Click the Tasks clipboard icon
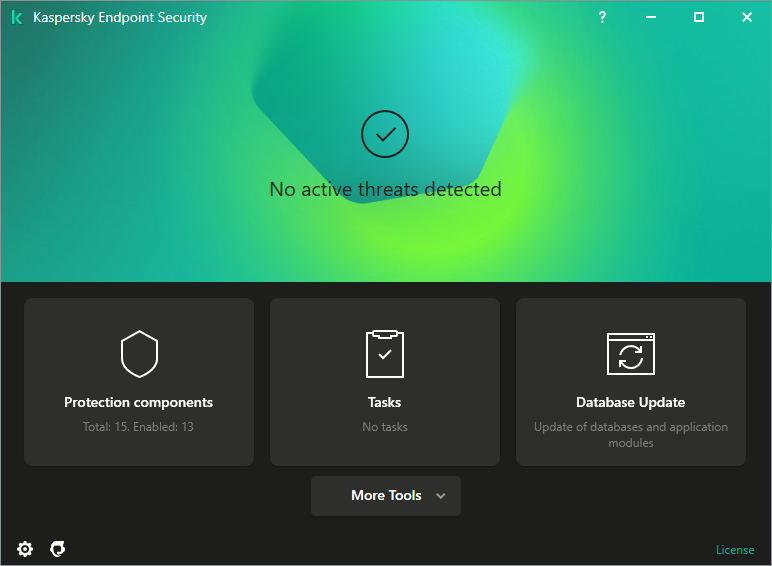 385,353
